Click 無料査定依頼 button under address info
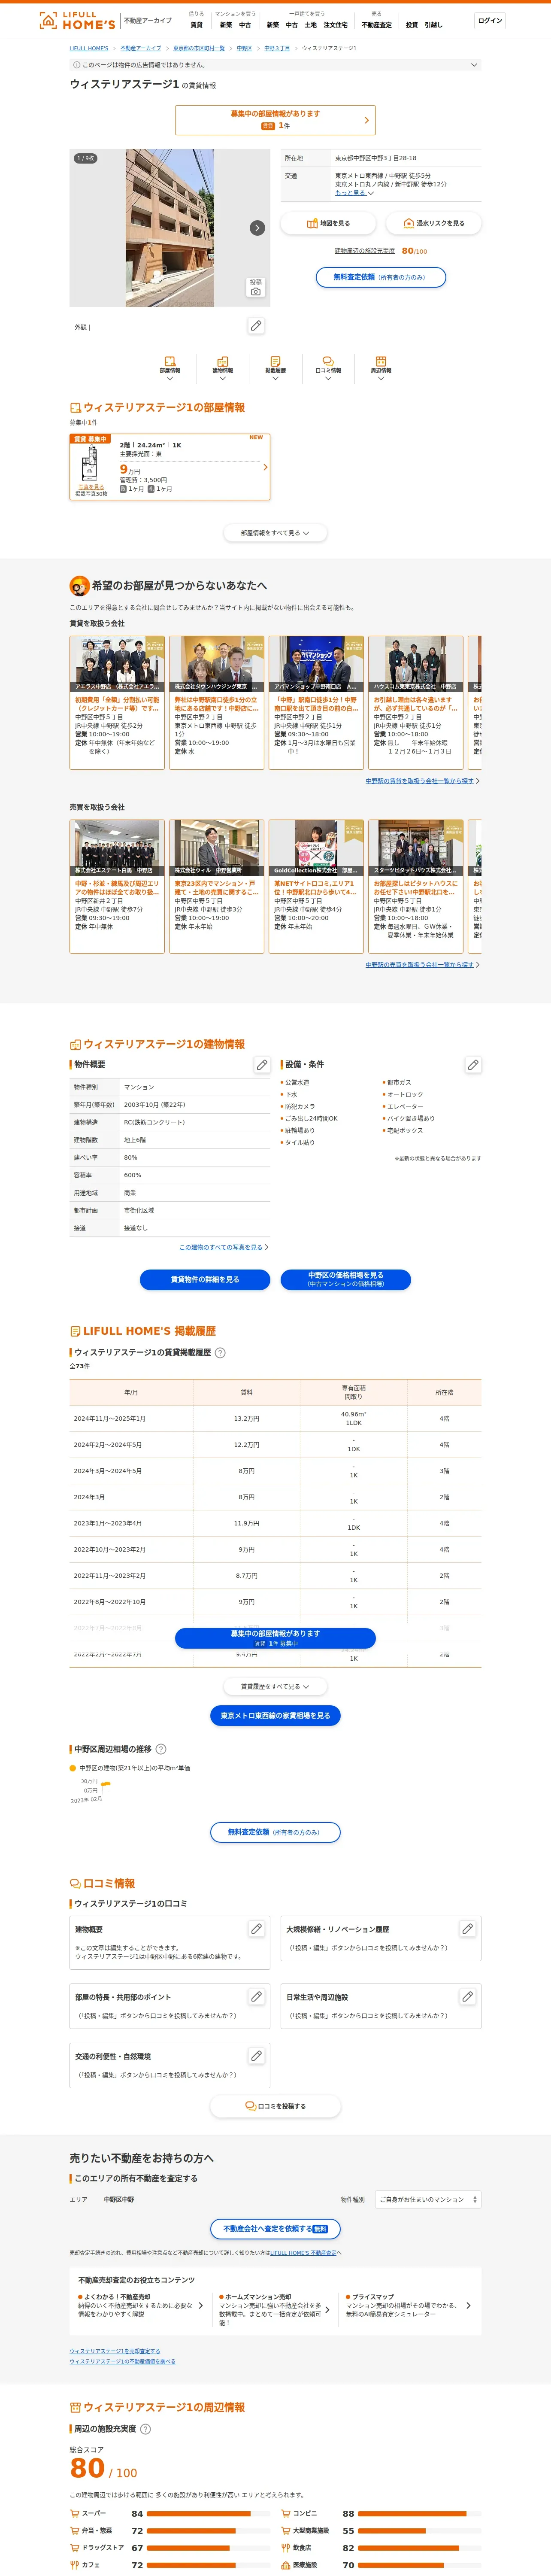The width and height of the screenshot is (551, 2576). (381, 277)
